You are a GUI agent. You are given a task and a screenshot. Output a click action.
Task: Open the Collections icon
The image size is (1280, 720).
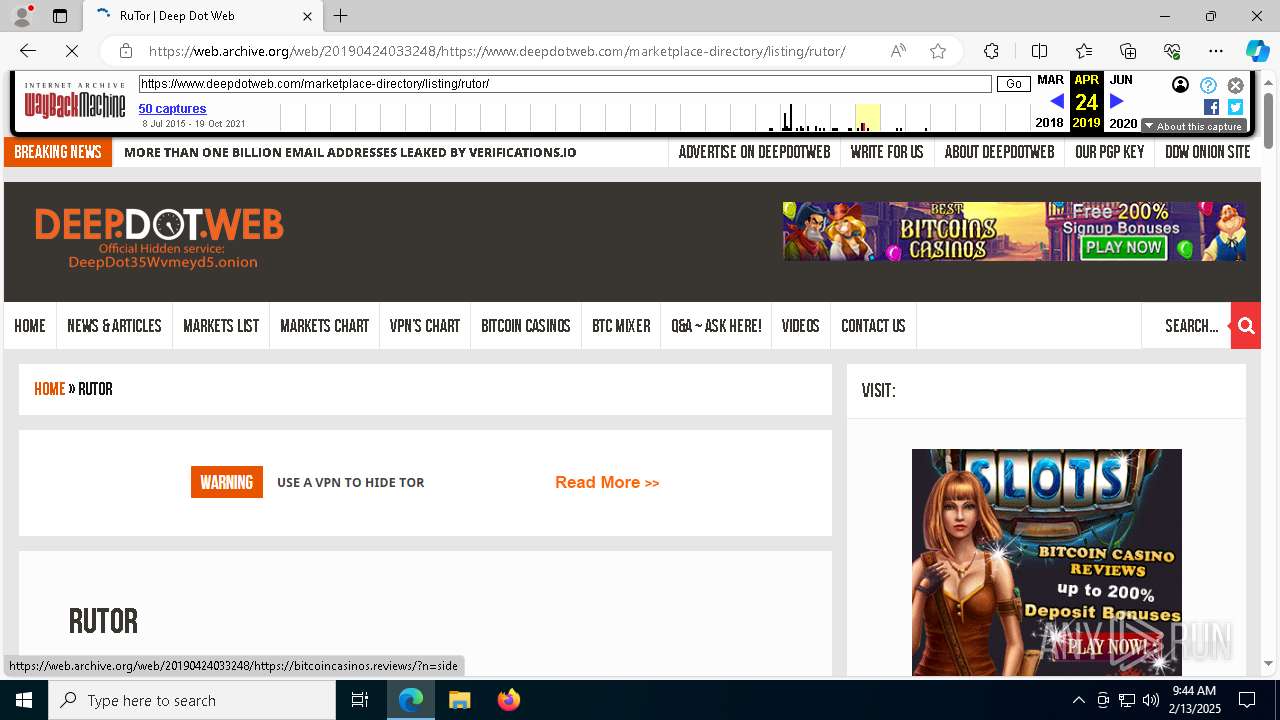1128,51
